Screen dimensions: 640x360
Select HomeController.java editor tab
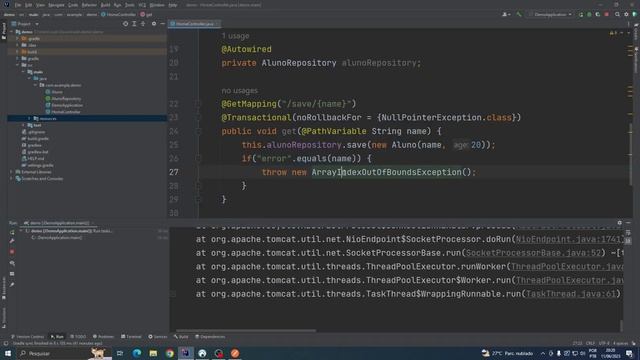[x=194, y=24]
